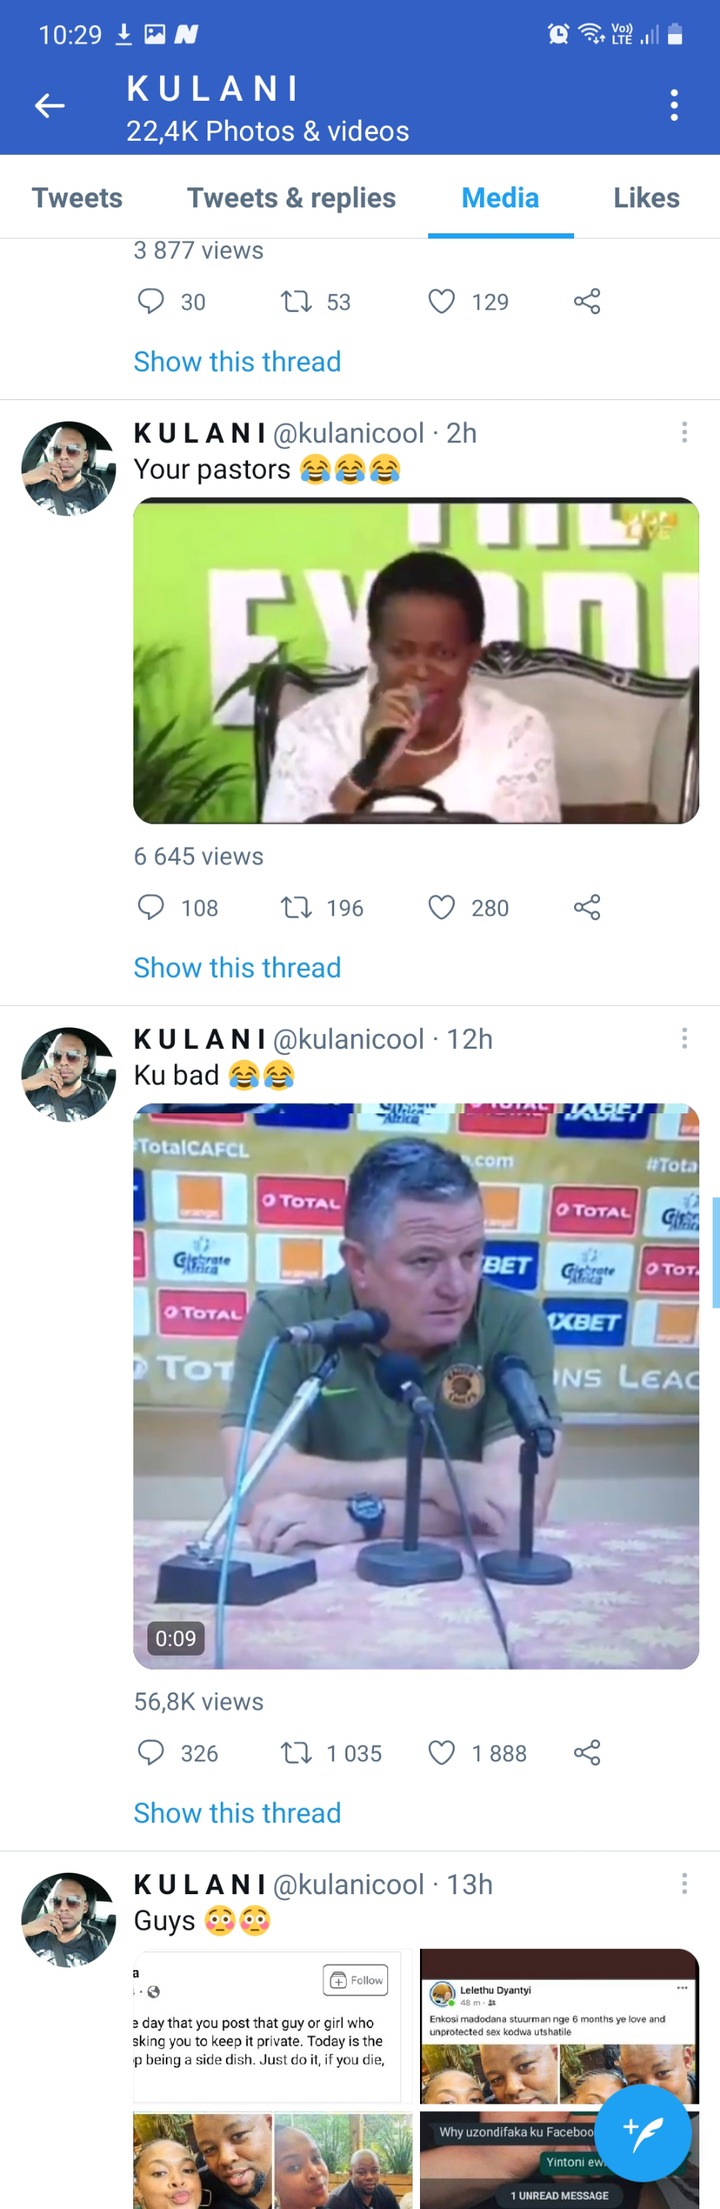Open KULANI avatar on 'Guys' tweet
The image size is (720, 2209).
click(x=69, y=1920)
